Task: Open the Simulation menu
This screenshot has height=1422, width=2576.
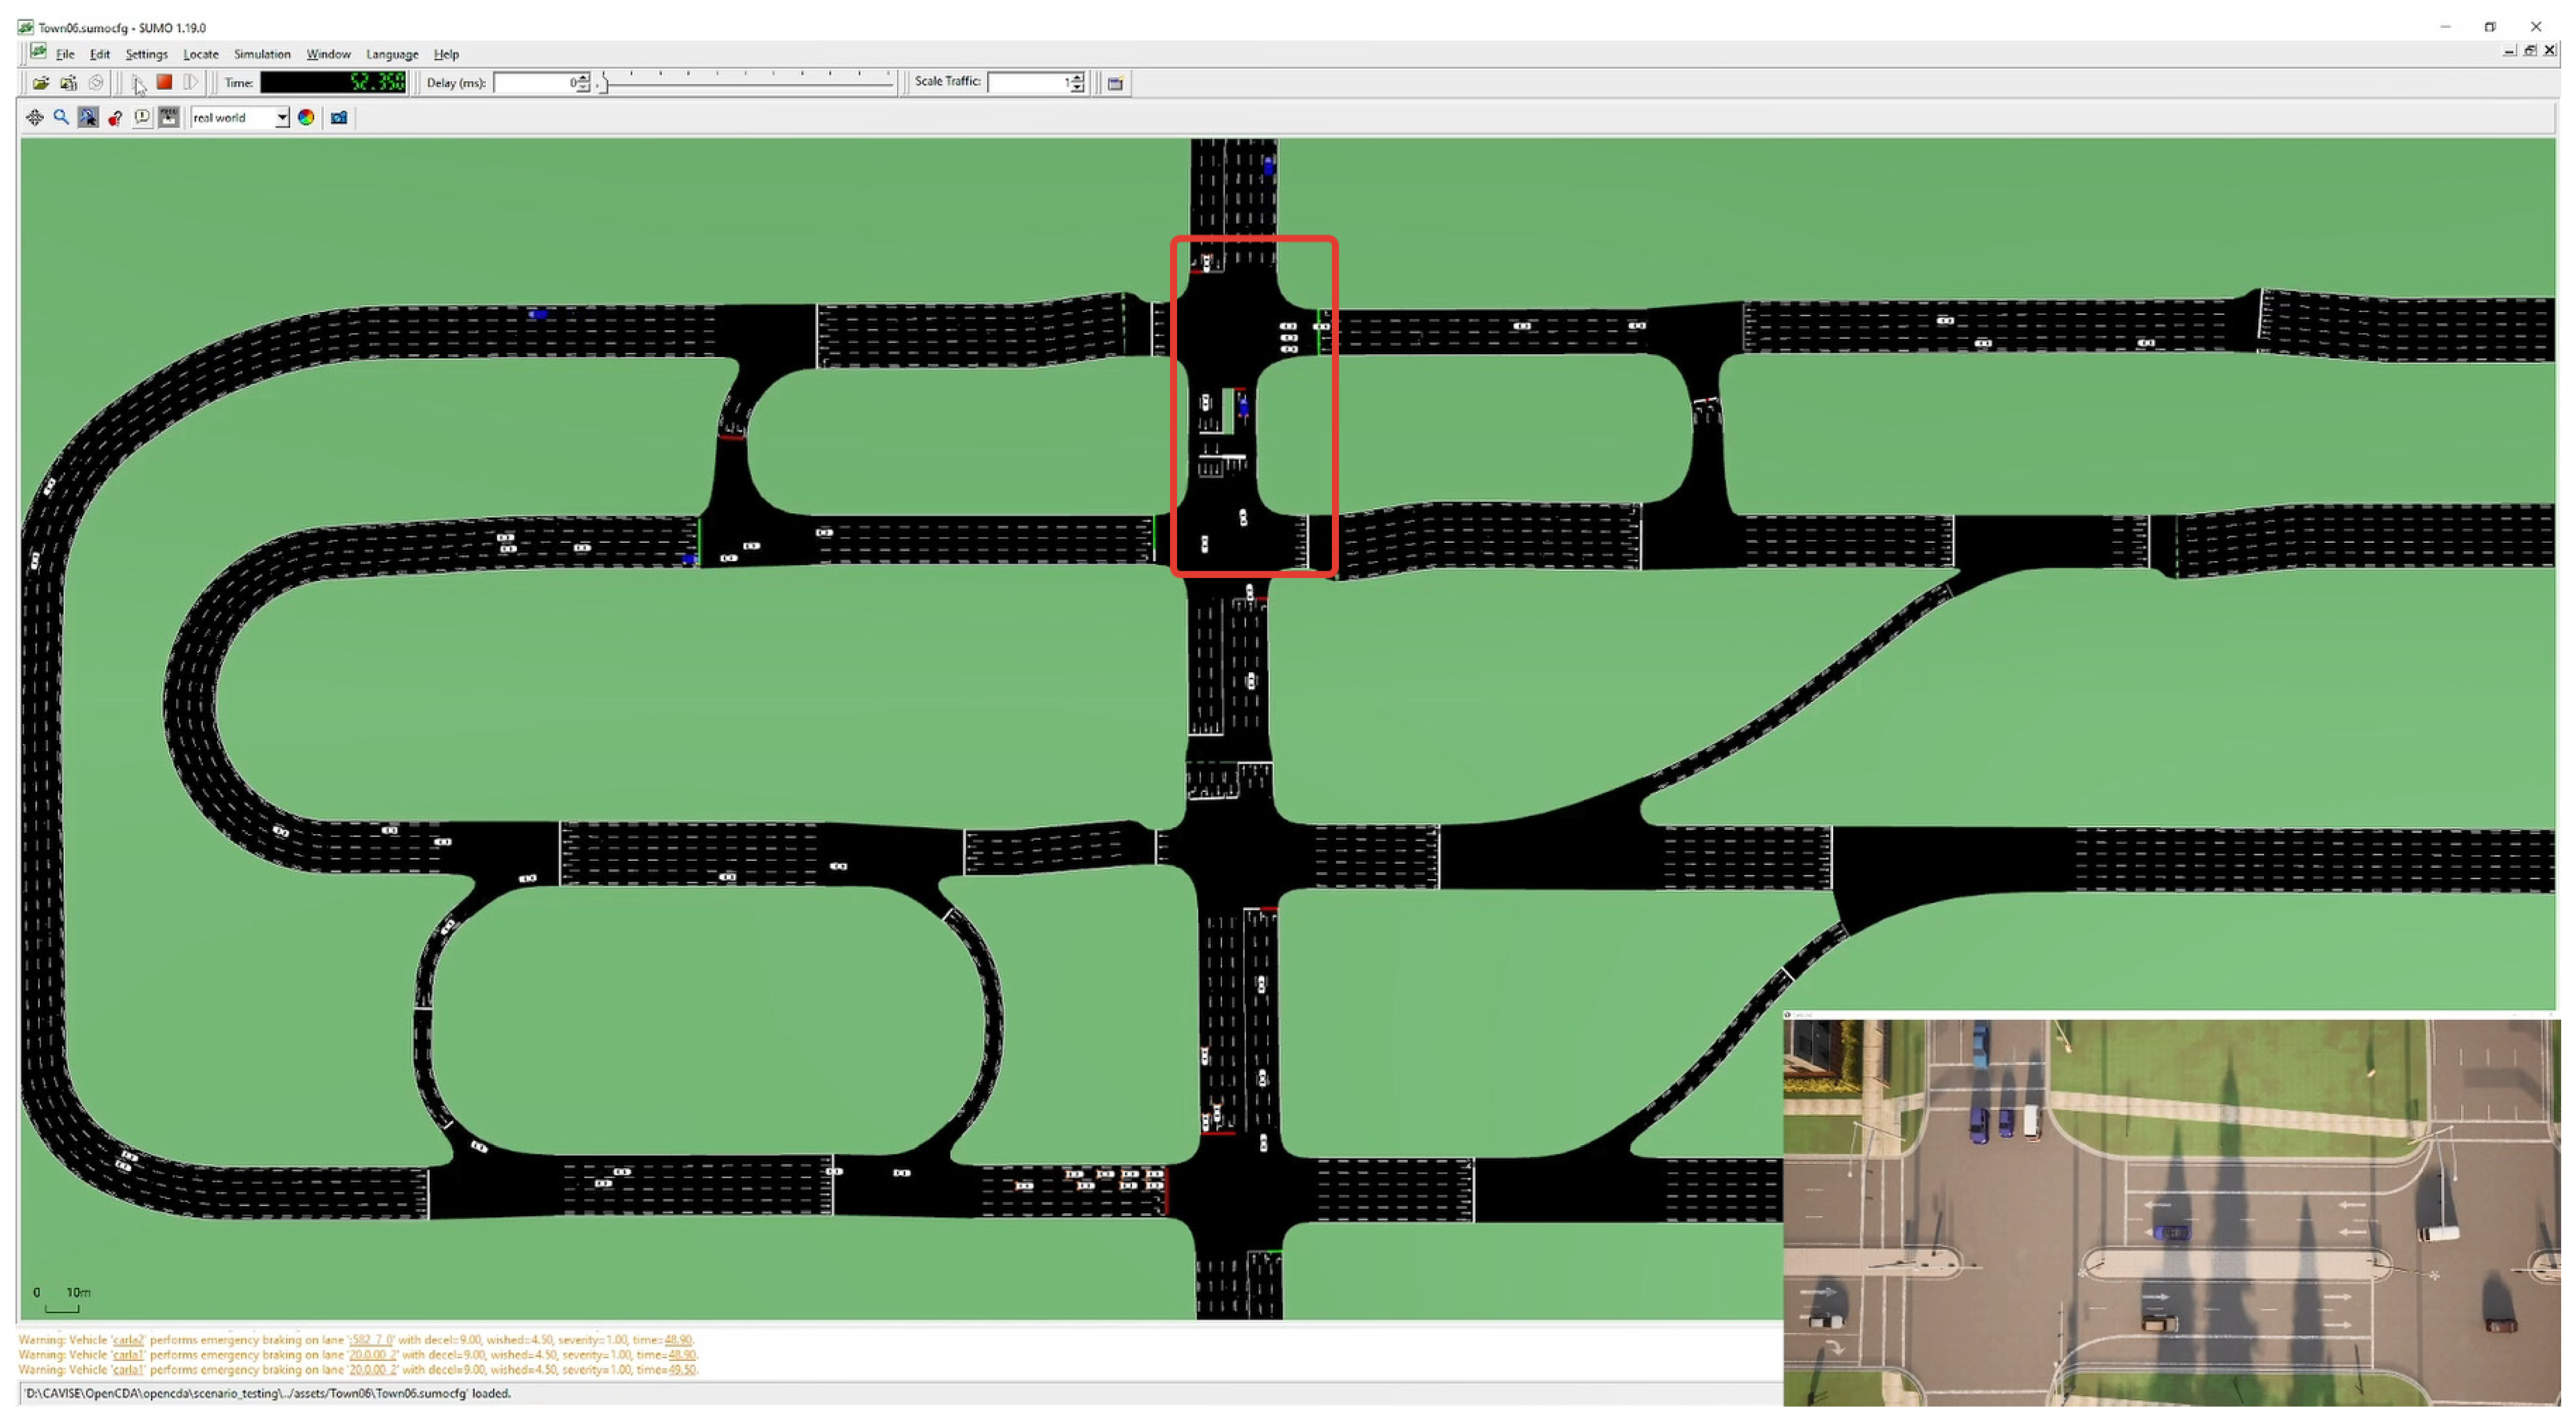Action: [262, 54]
